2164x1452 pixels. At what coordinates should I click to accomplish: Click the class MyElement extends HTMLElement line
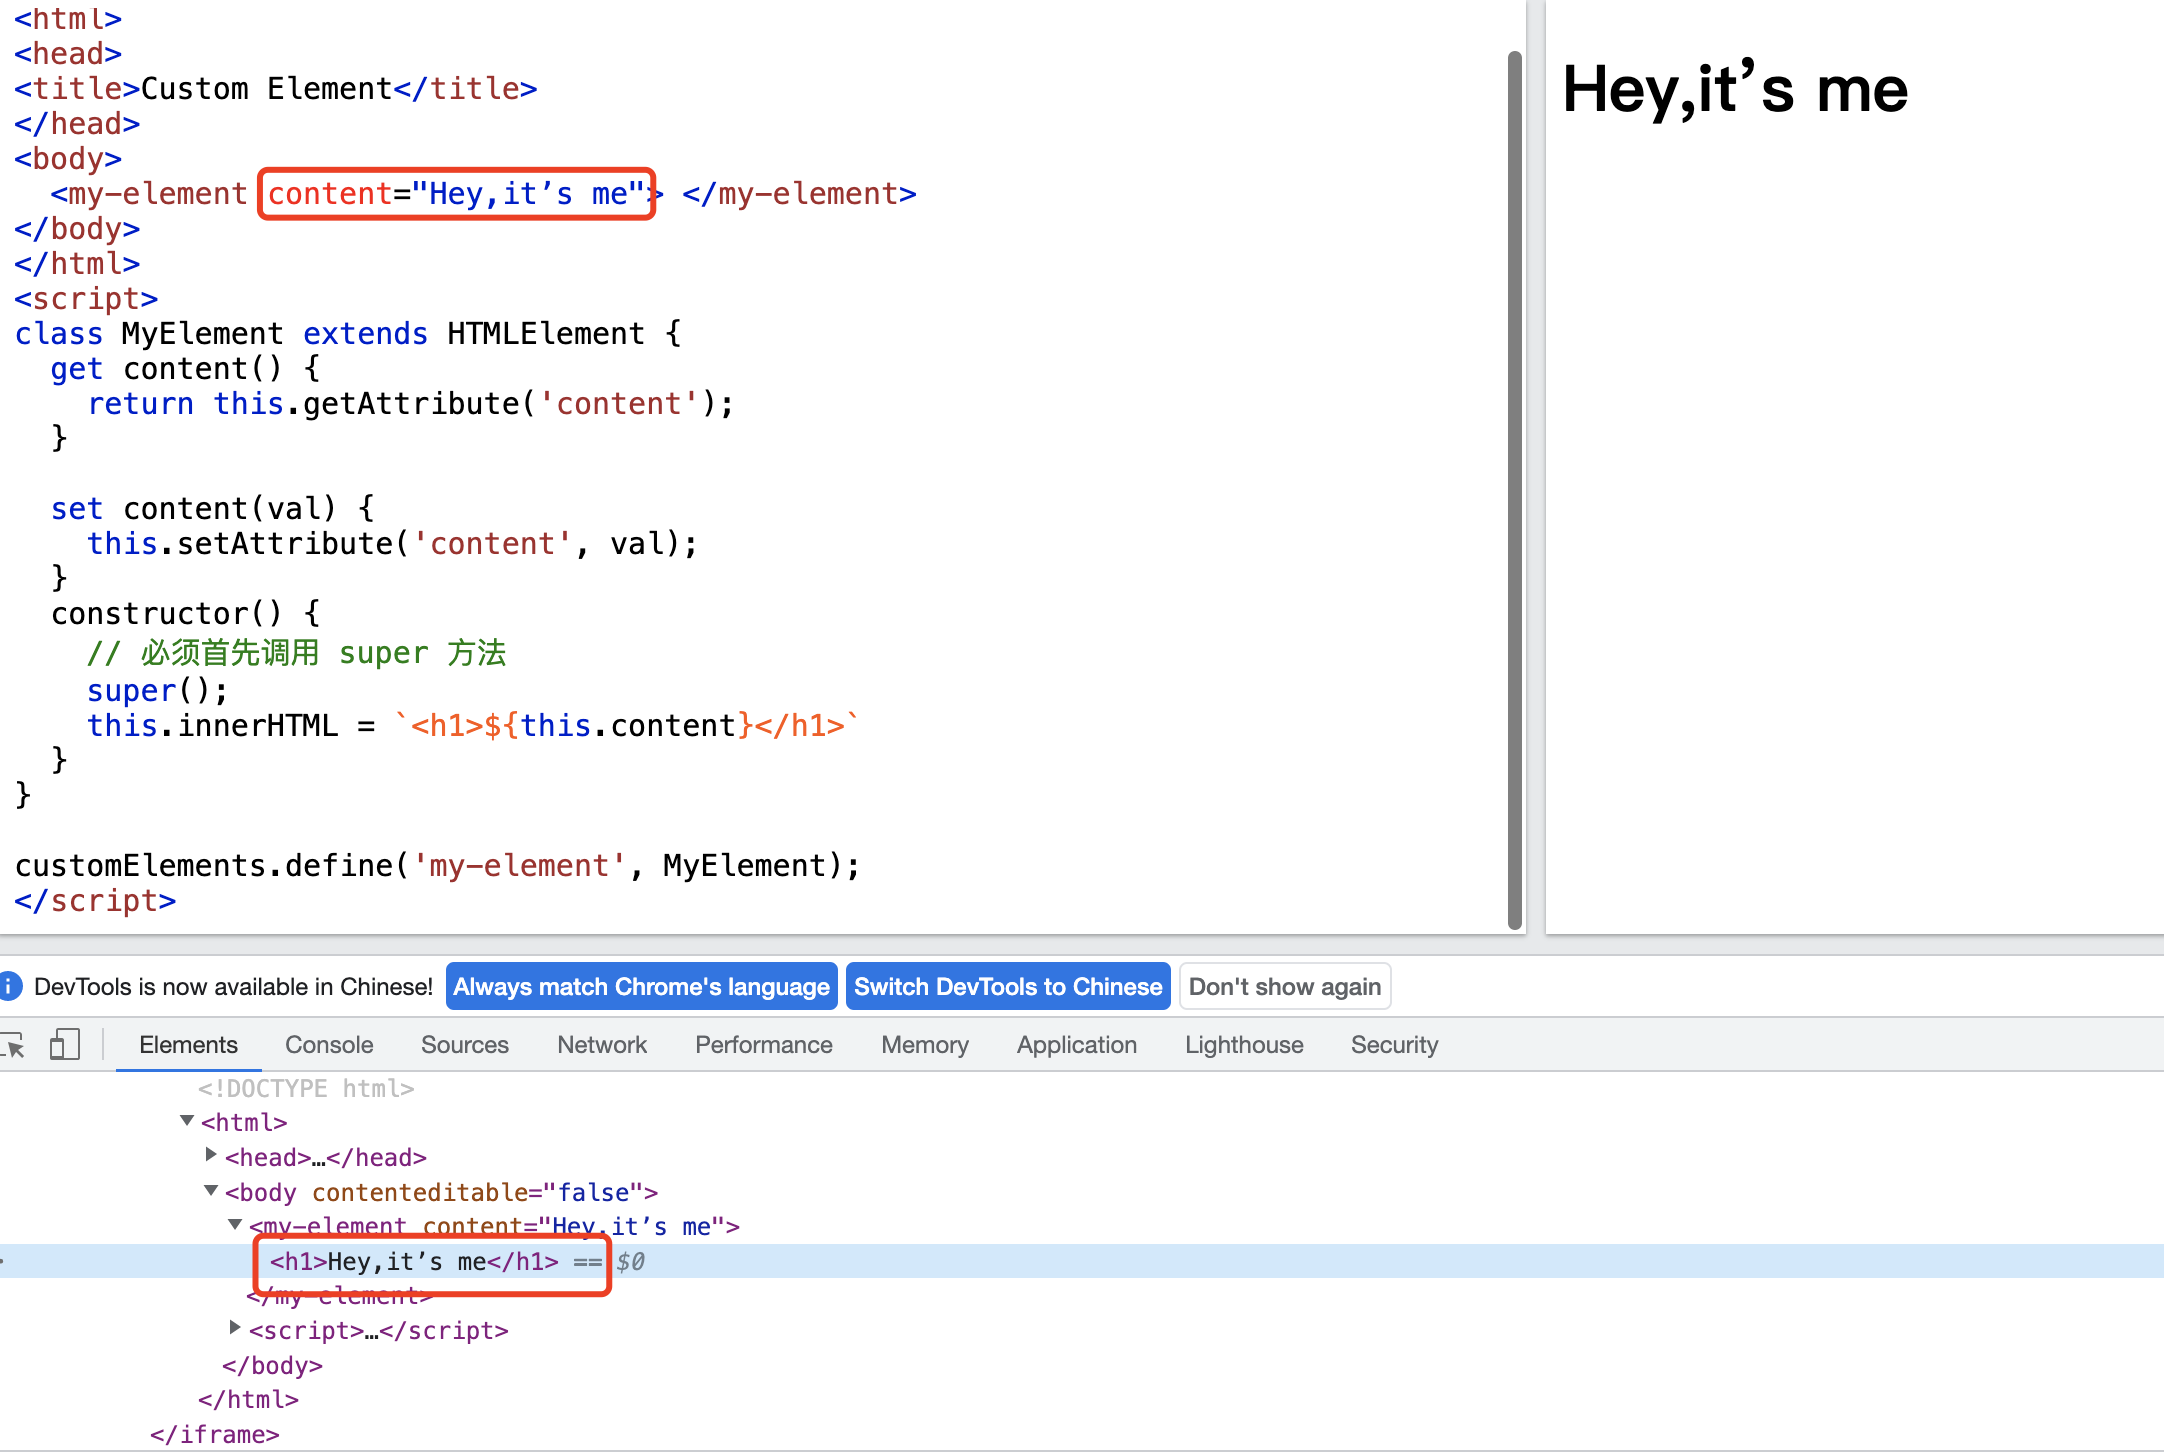click(x=348, y=333)
